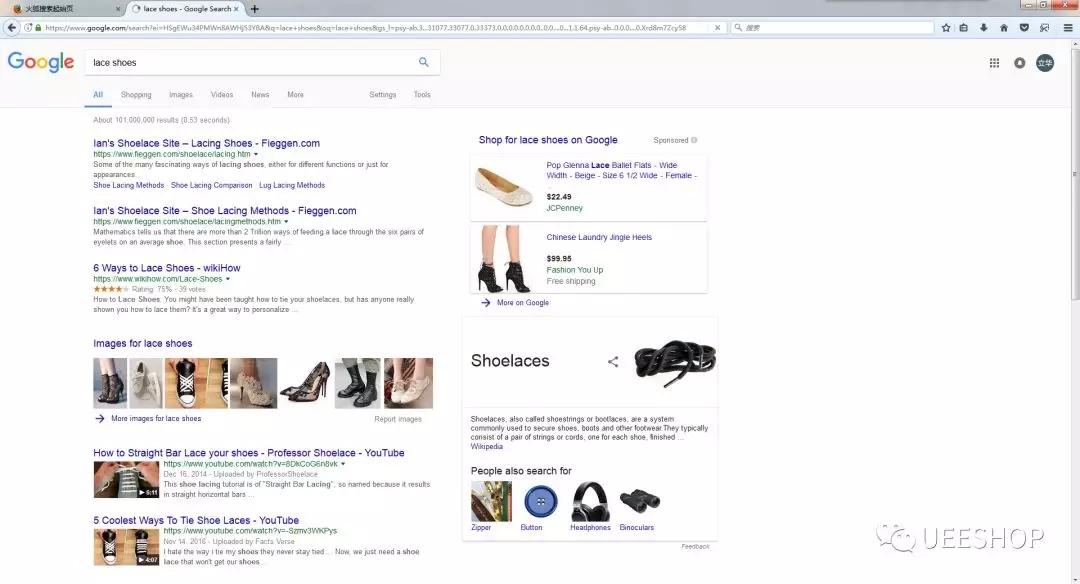The width and height of the screenshot is (1080, 584).
Task: Switch to the Shopping tab
Action: [x=136, y=95]
